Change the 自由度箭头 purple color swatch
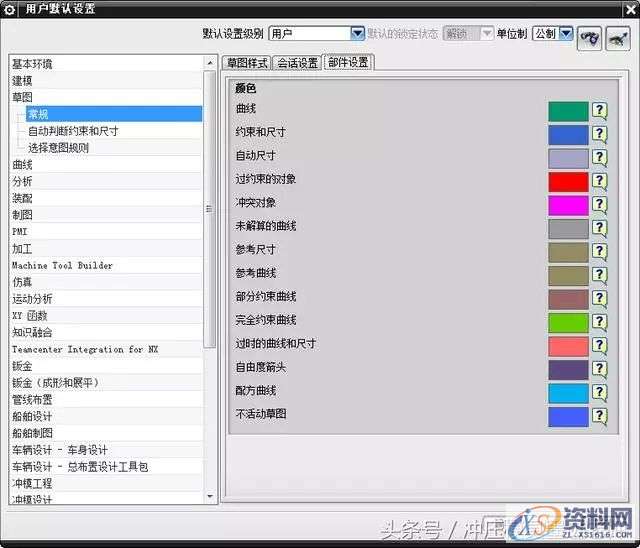The image size is (640, 548). [x=568, y=370]
